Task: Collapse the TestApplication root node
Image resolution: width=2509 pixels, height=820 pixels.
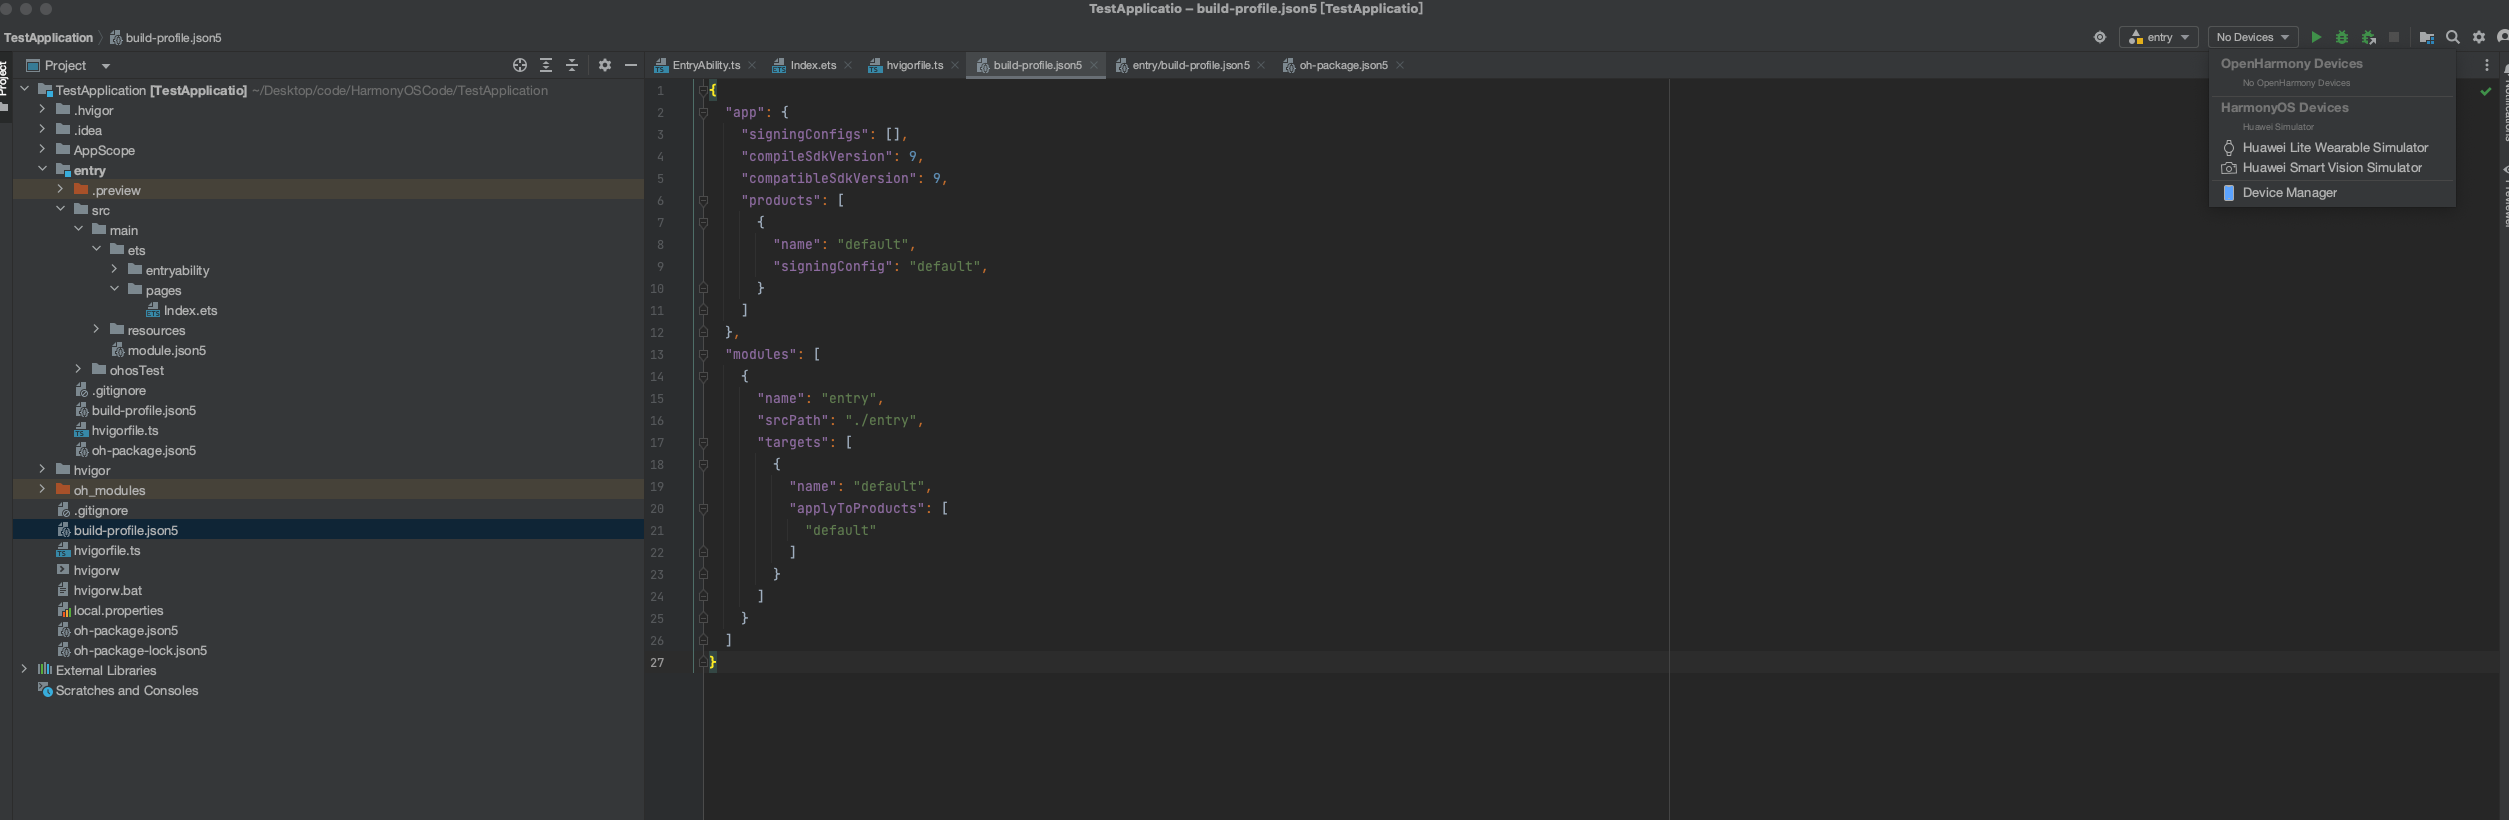Action: click(x=24, y=89)
